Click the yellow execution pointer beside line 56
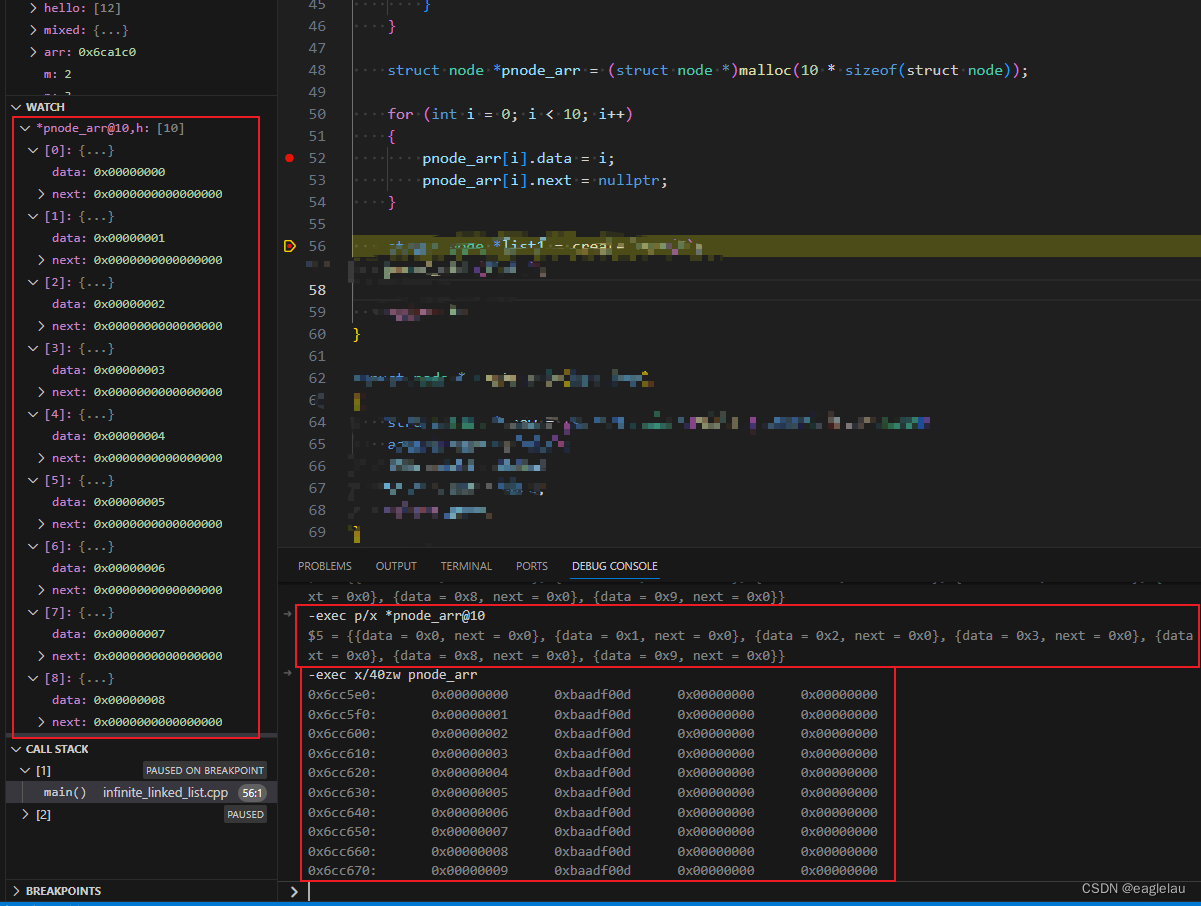Screen dimensions: 1201x906 (x=289, y=245)
